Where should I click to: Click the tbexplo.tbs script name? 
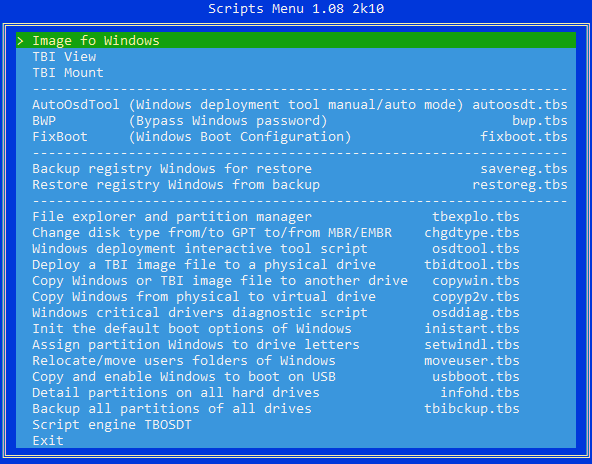(x=476, y=217)
